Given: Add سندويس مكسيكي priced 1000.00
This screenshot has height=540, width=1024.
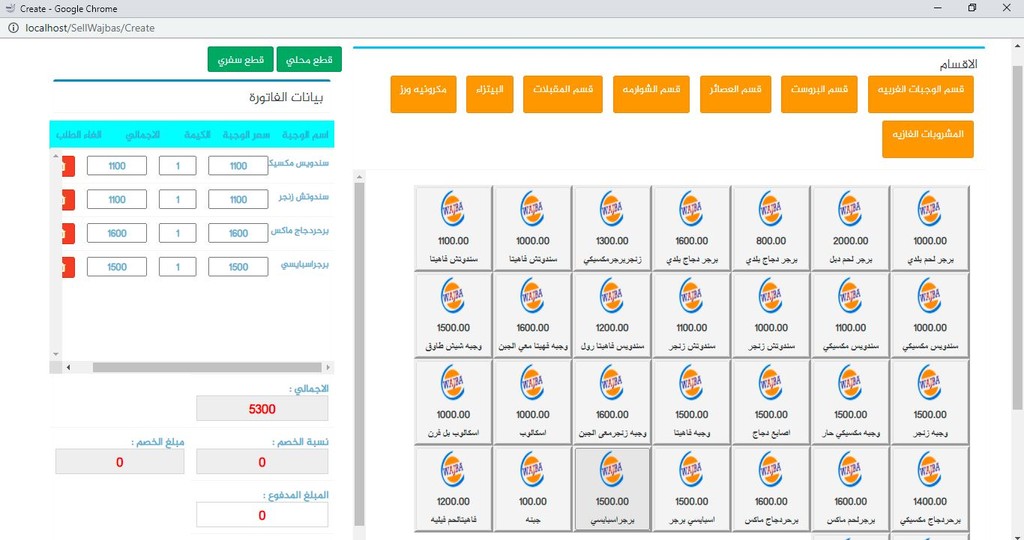Looking at the screenshot, I should click(929, 315).
